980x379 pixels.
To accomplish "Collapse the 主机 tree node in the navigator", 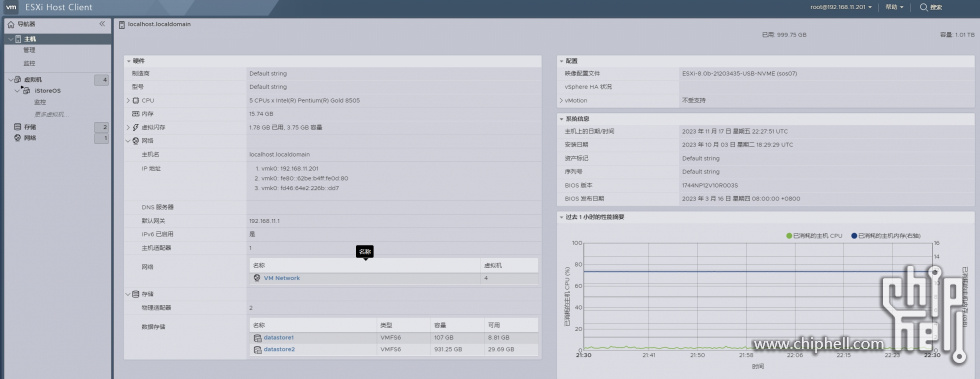I will click(x=10, y=39).
